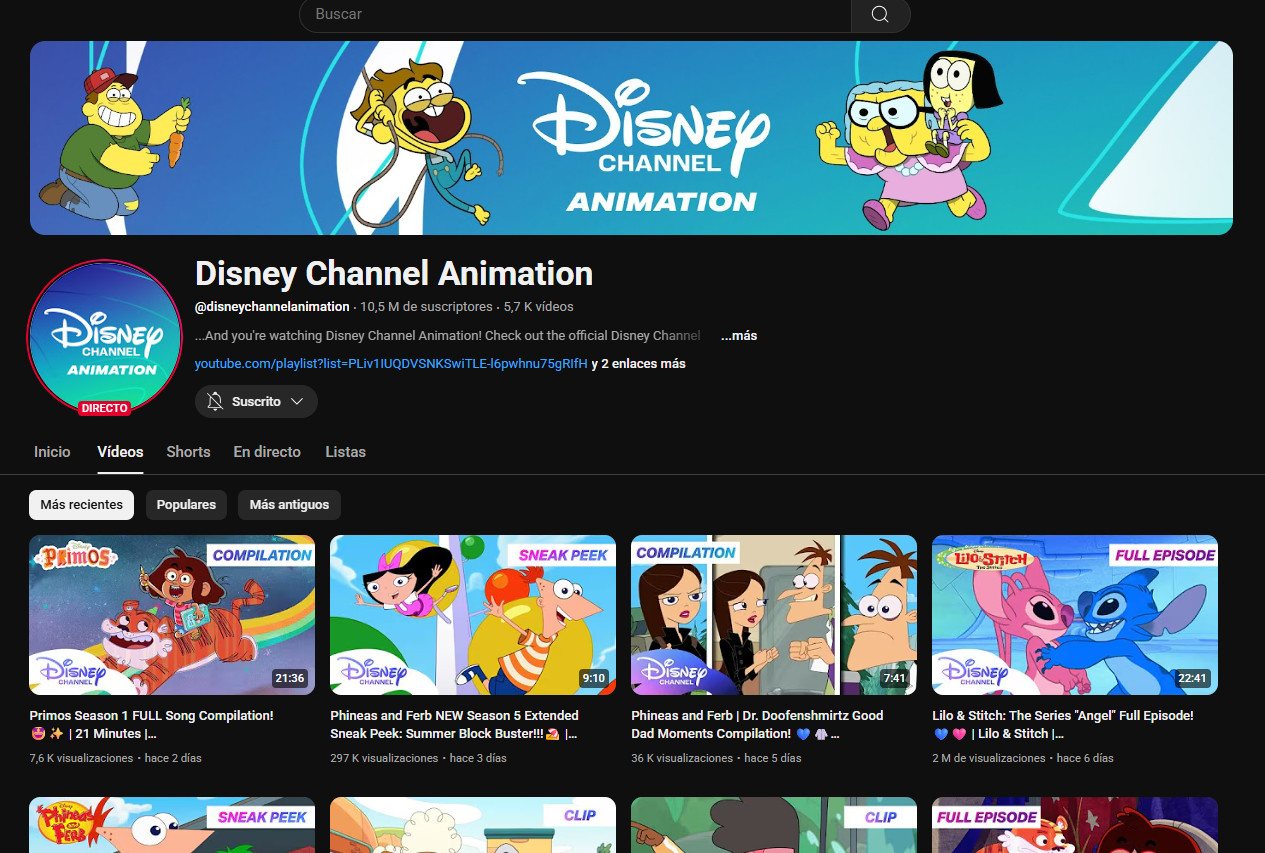Image resolution: width=1265 pixels, height=853 pixels.
Task: Click Disney Channel logo on Lilo & Stitch thumbnail
Action: coord(974,671)
